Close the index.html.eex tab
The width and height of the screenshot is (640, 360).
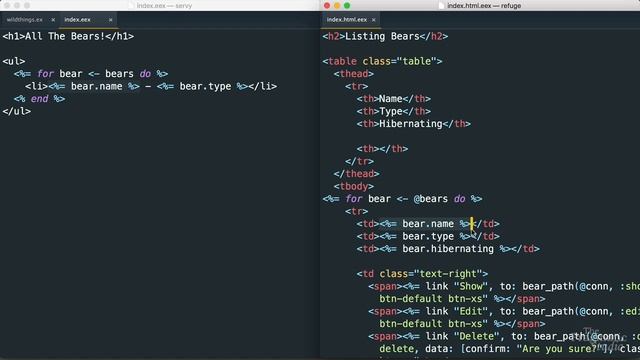373,20
